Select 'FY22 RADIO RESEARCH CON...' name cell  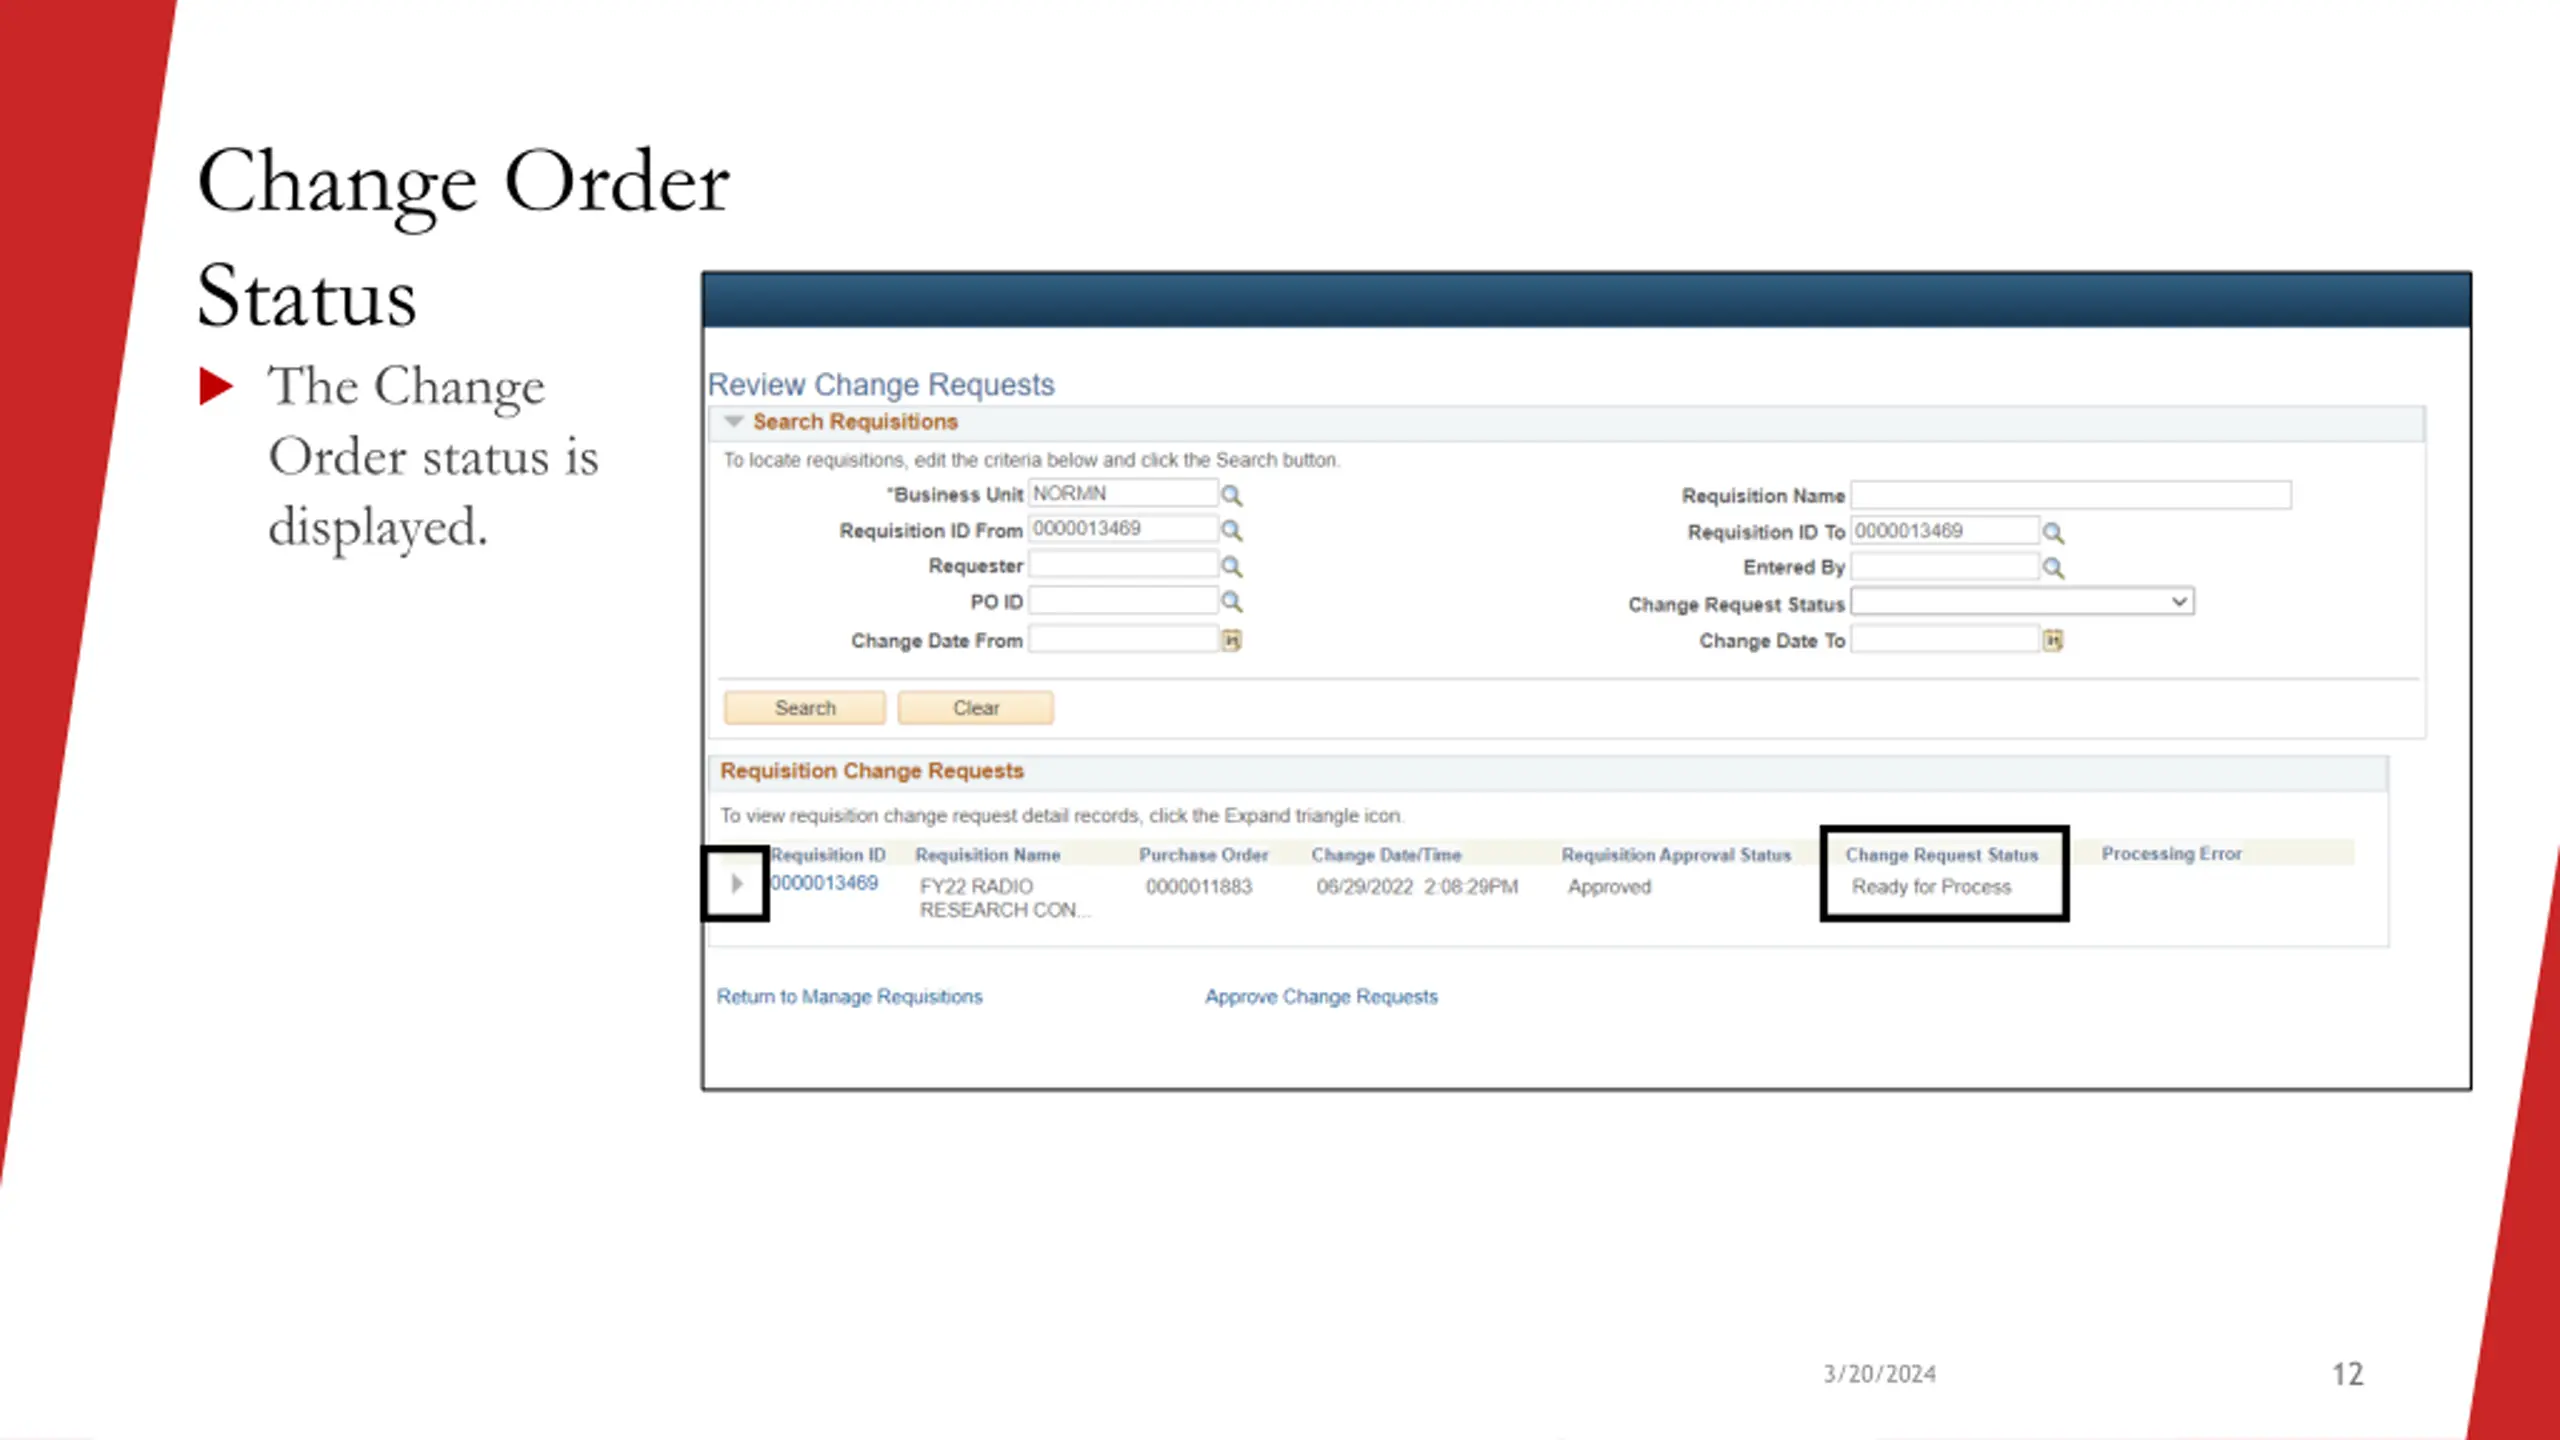[1005, 898]
